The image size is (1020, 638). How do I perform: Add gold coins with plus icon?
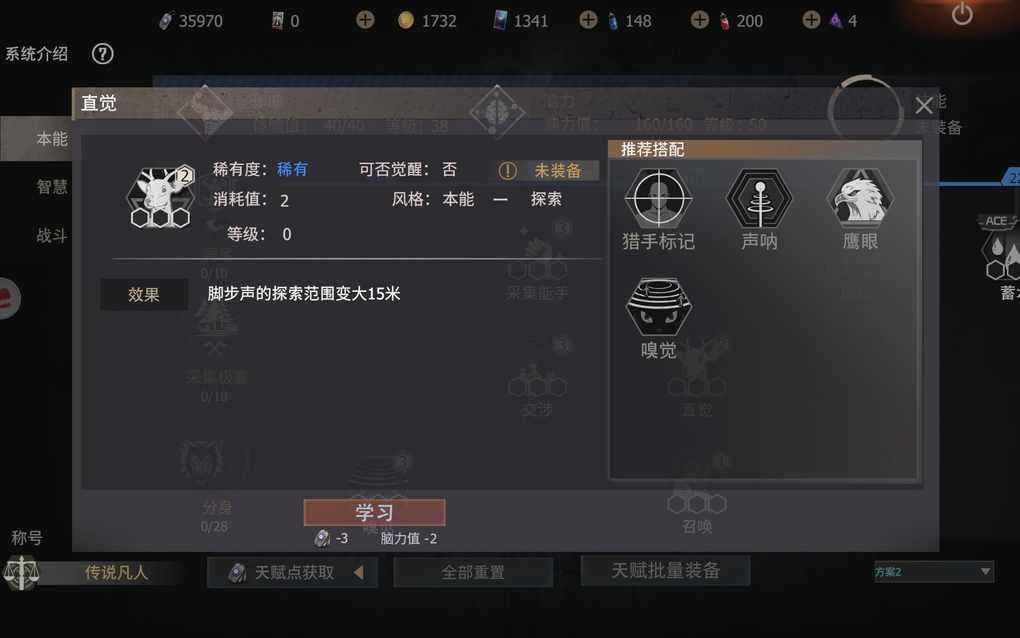click(366, 20)
